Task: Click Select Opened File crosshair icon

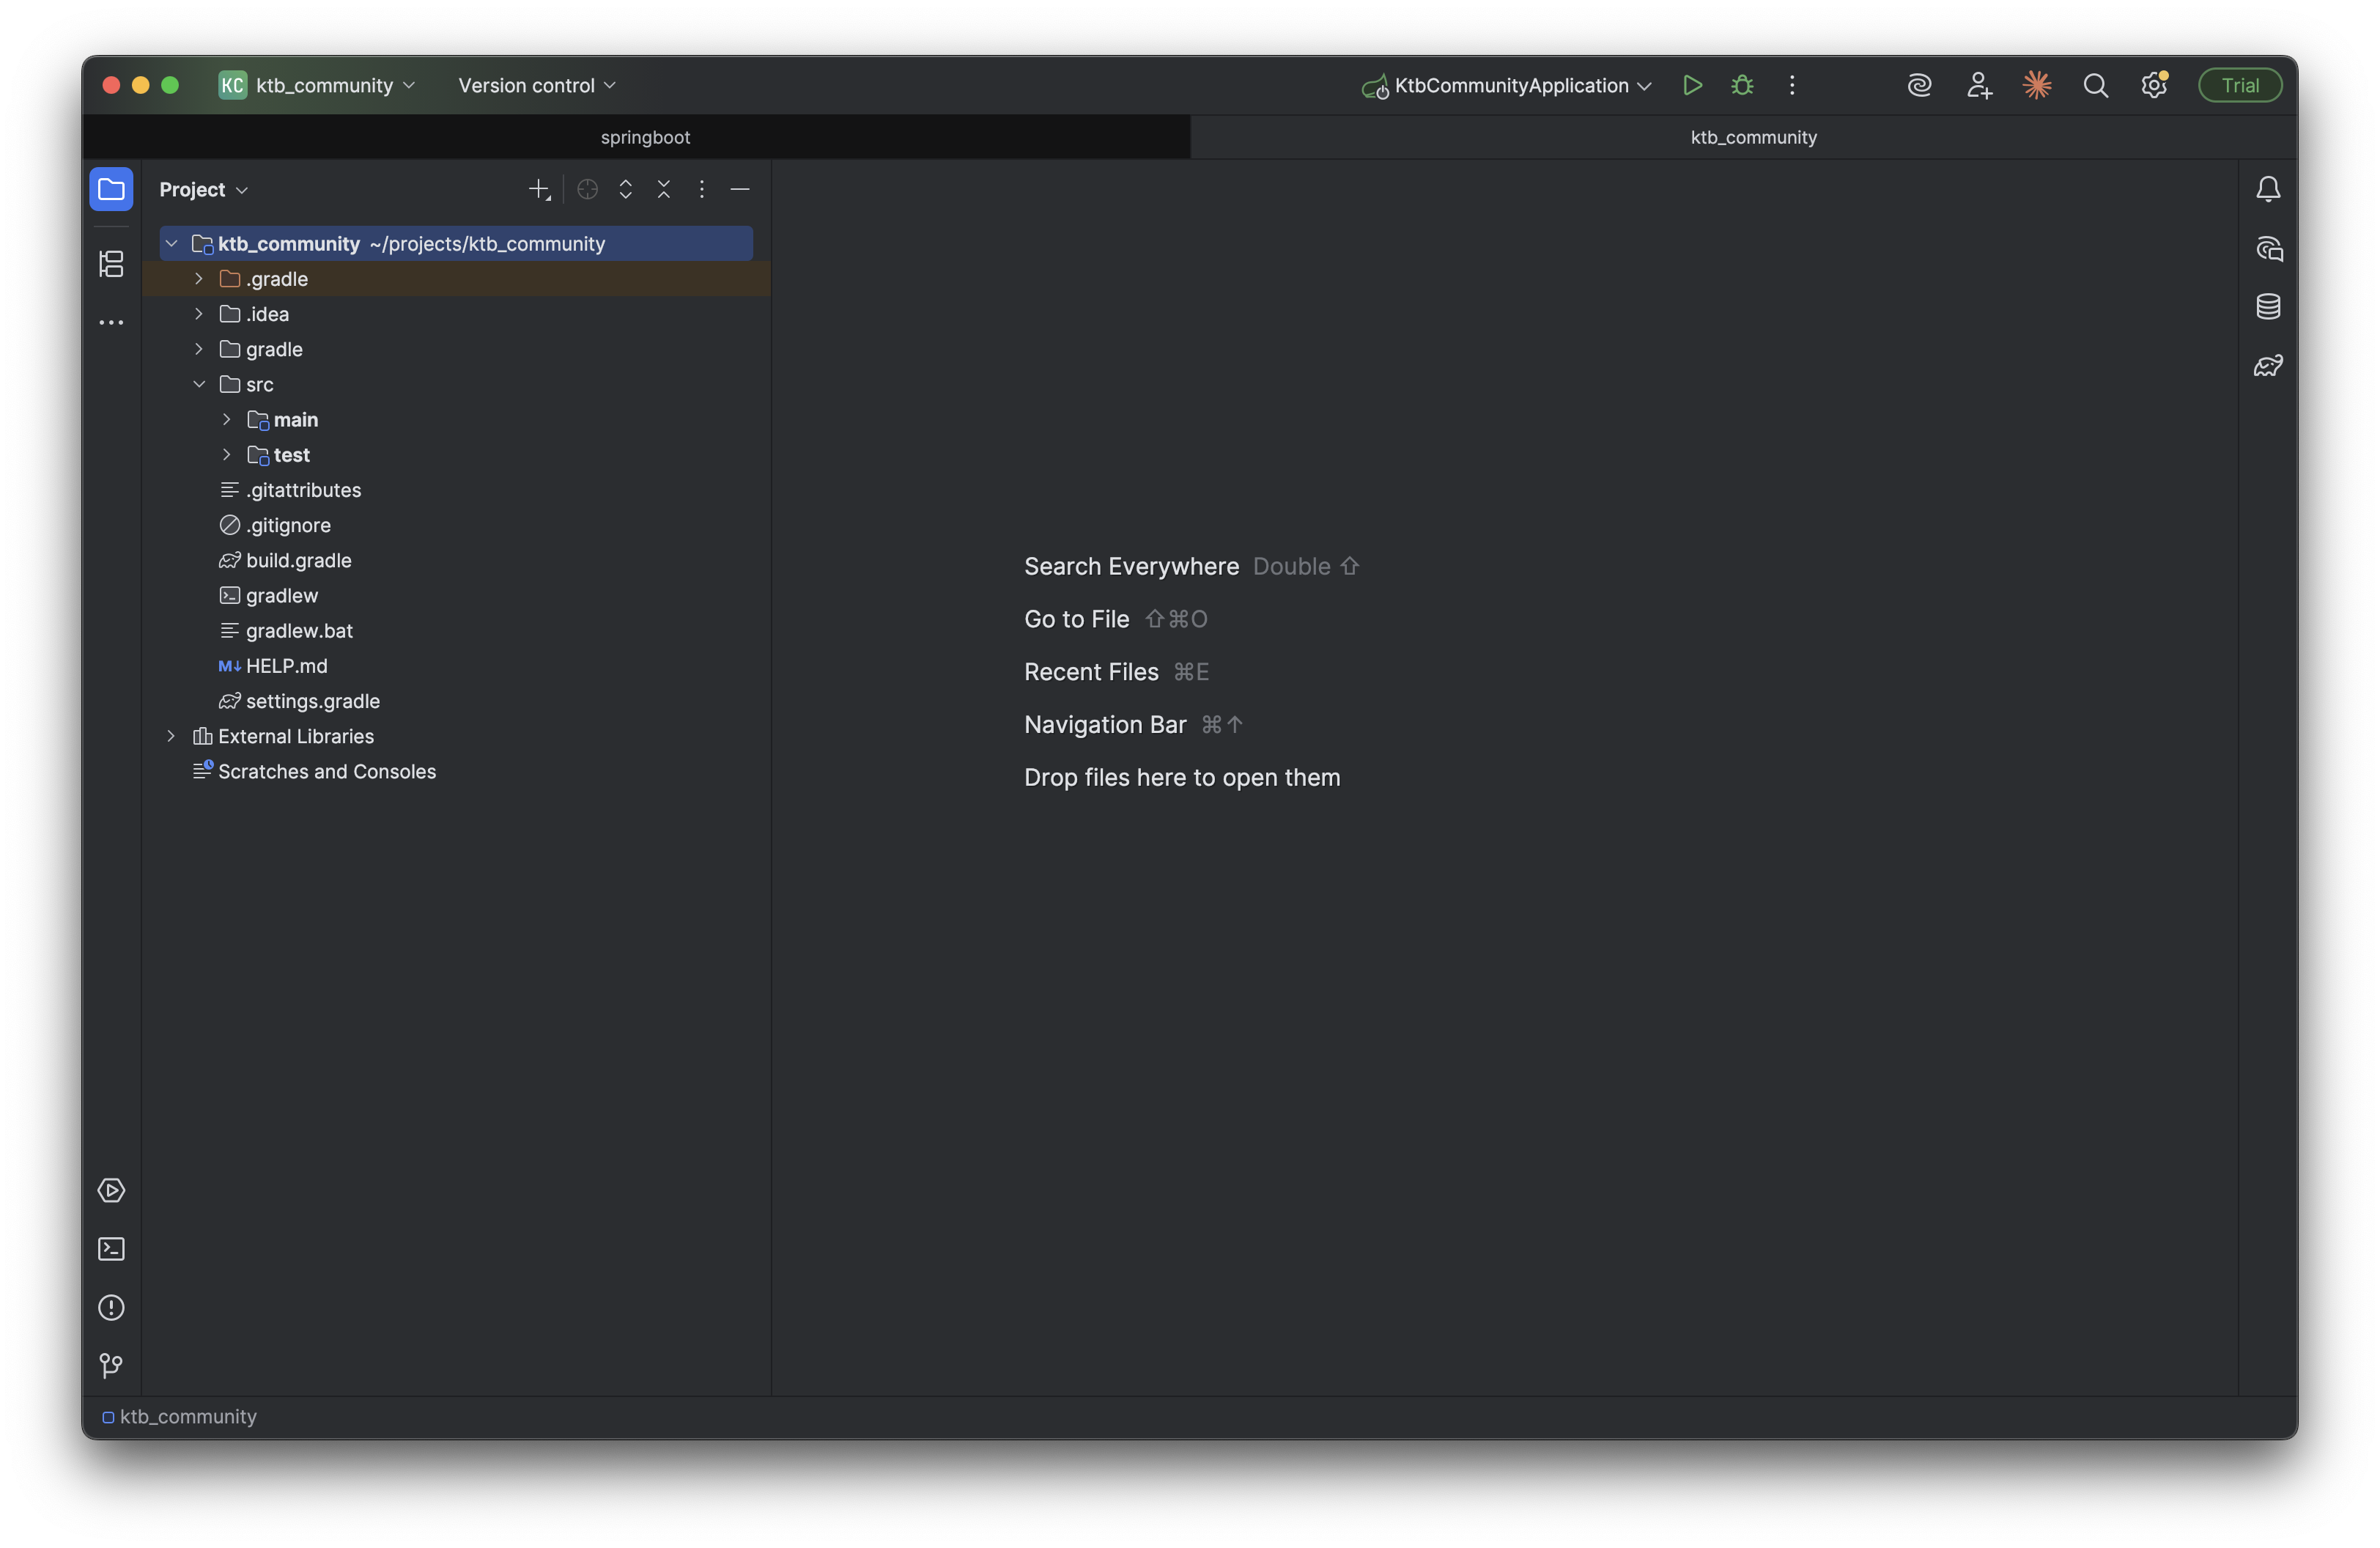Action: (587, 189)
